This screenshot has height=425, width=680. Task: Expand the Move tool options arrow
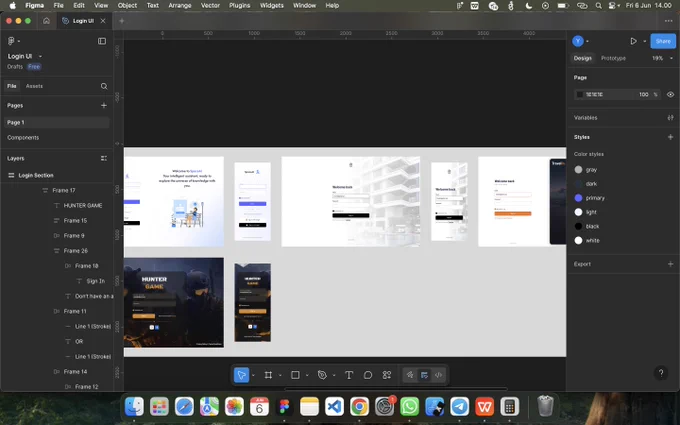click(253, 376)
